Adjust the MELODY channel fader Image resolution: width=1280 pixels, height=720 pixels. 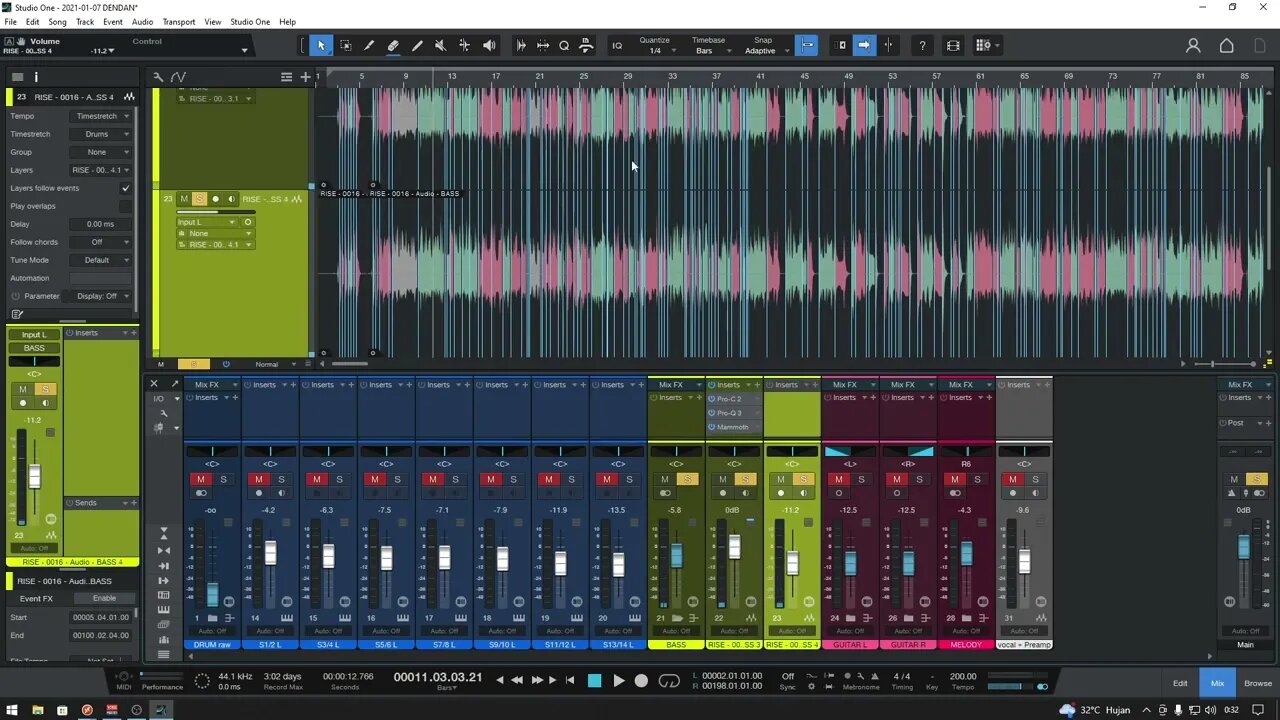pyautogui.click(x=966, y=553)
